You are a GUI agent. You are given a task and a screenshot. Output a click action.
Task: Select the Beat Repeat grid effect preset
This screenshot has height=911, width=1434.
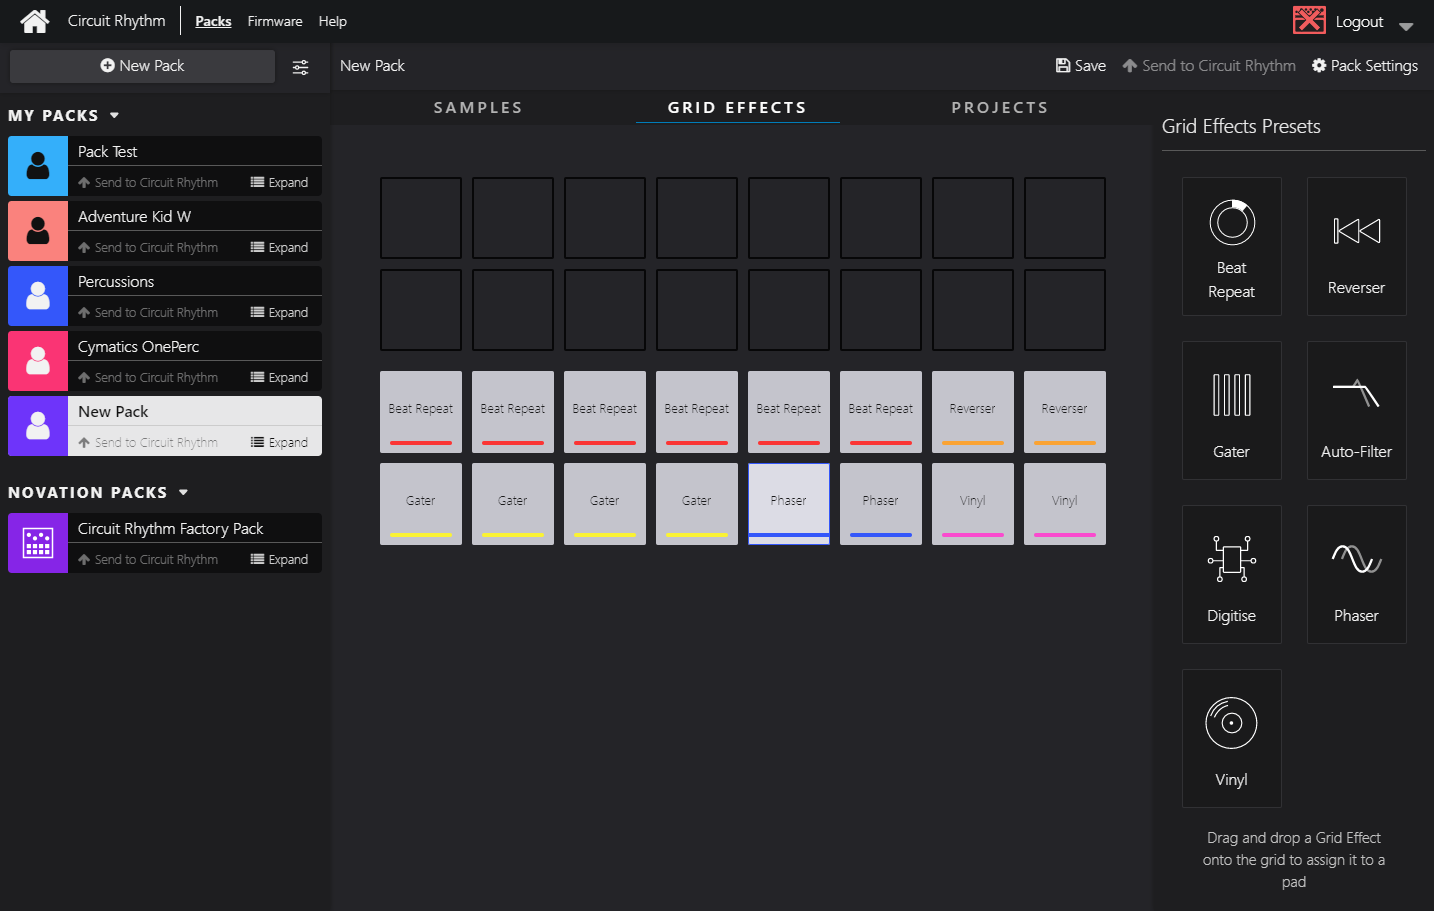[x=1231, y=245]
